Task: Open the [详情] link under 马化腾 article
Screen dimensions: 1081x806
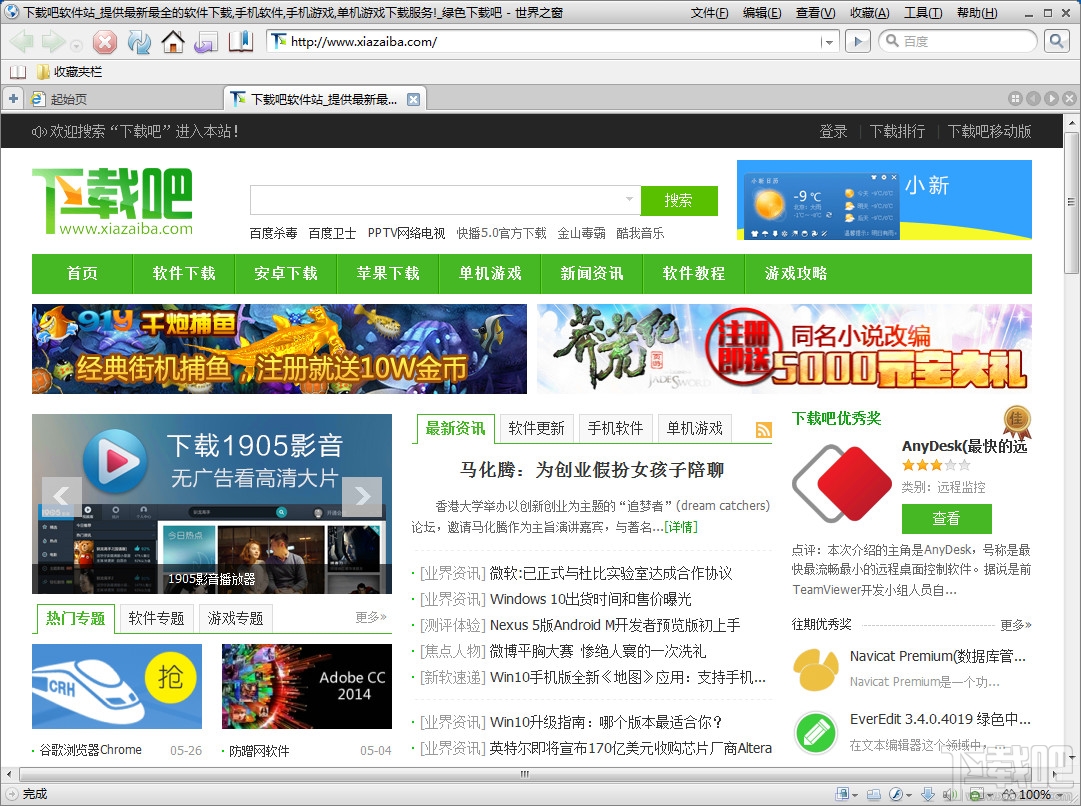Action: click(680, 527)
